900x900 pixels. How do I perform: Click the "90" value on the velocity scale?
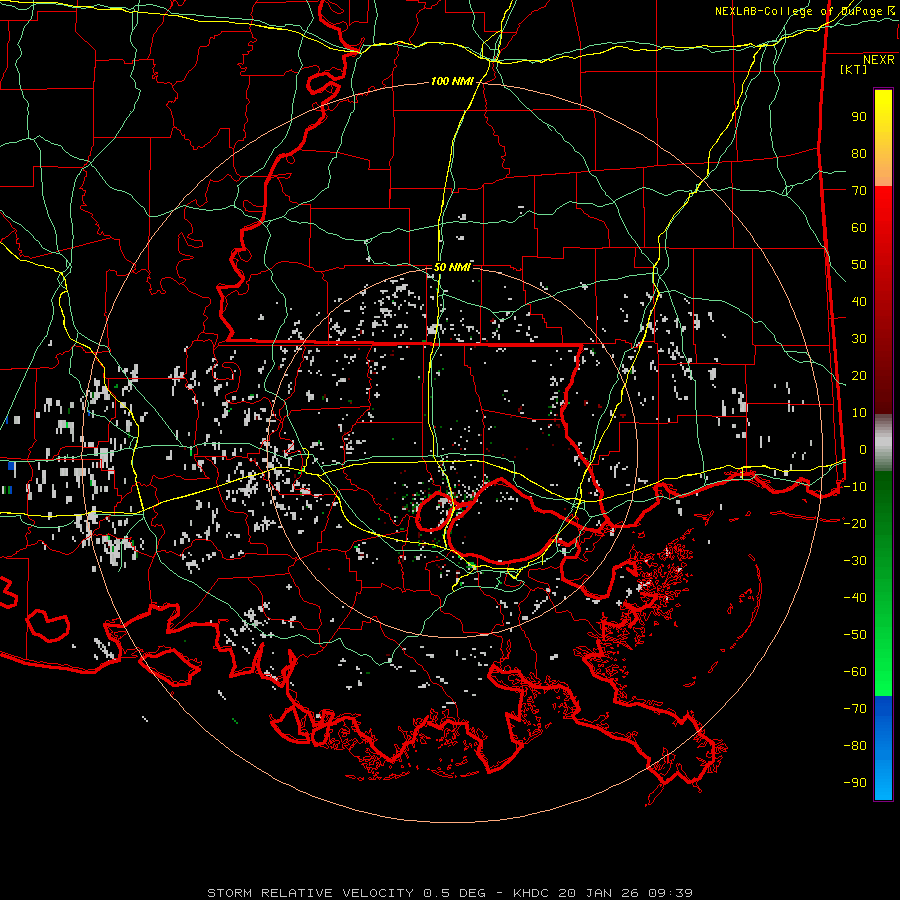click(859, 117)
